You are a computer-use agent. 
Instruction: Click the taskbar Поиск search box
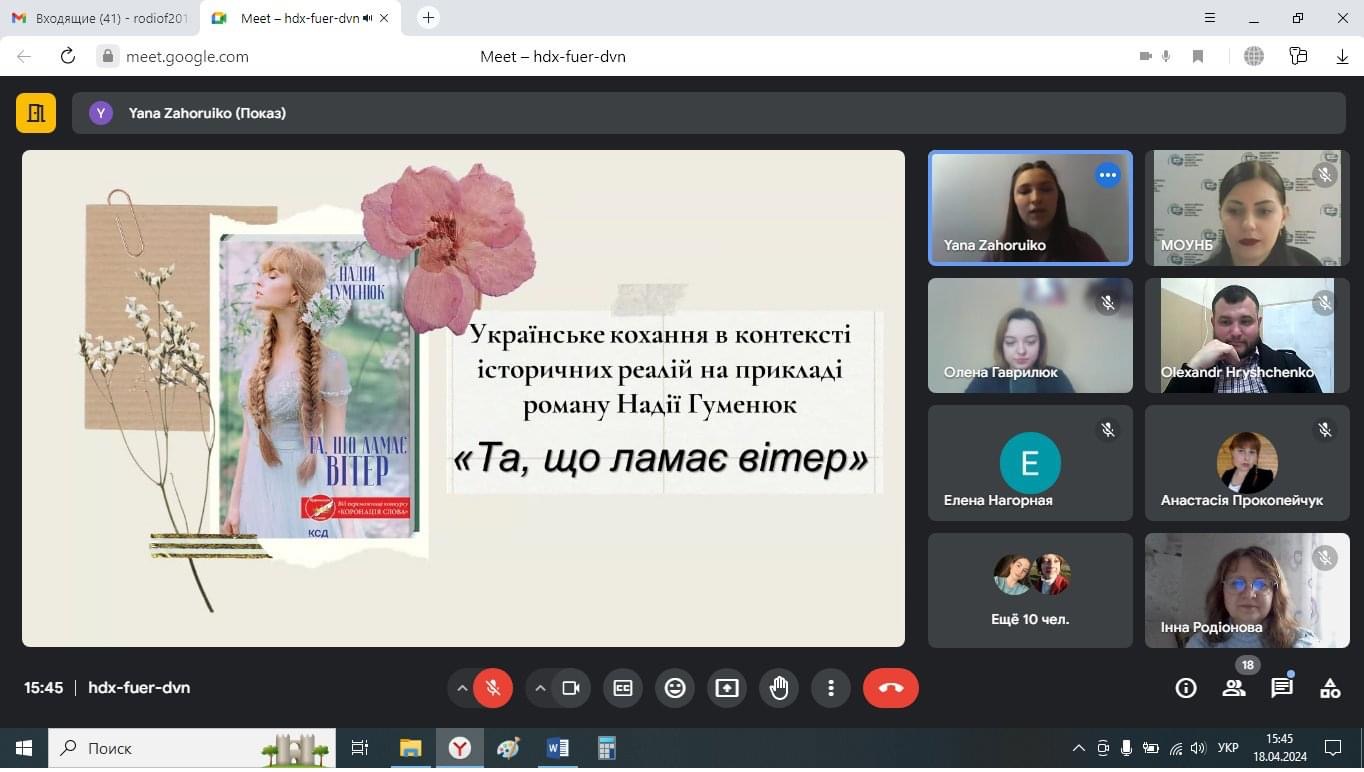[192, 748]
